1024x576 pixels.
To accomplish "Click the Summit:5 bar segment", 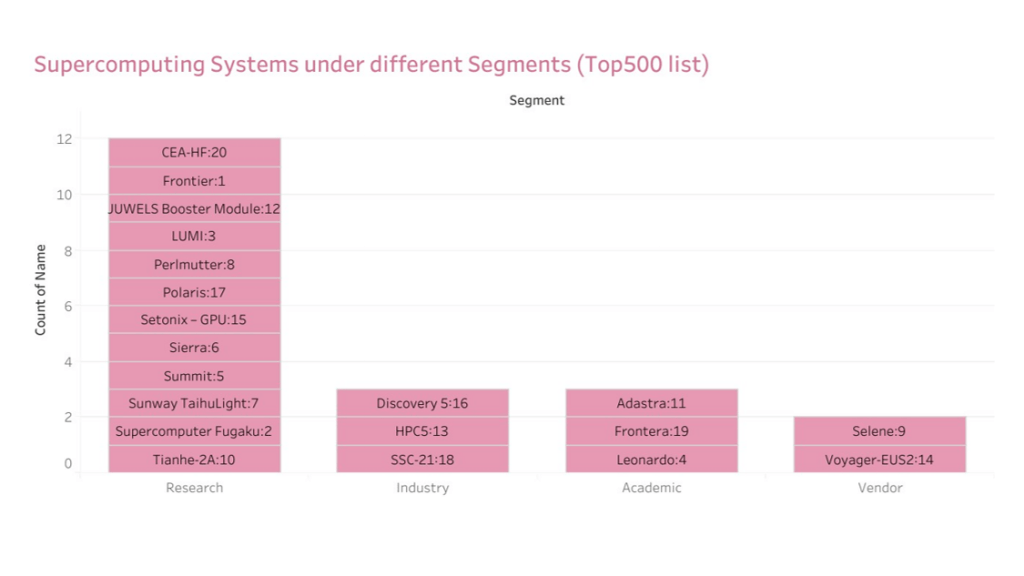I will pyautogui.click(x=194, y=376).
